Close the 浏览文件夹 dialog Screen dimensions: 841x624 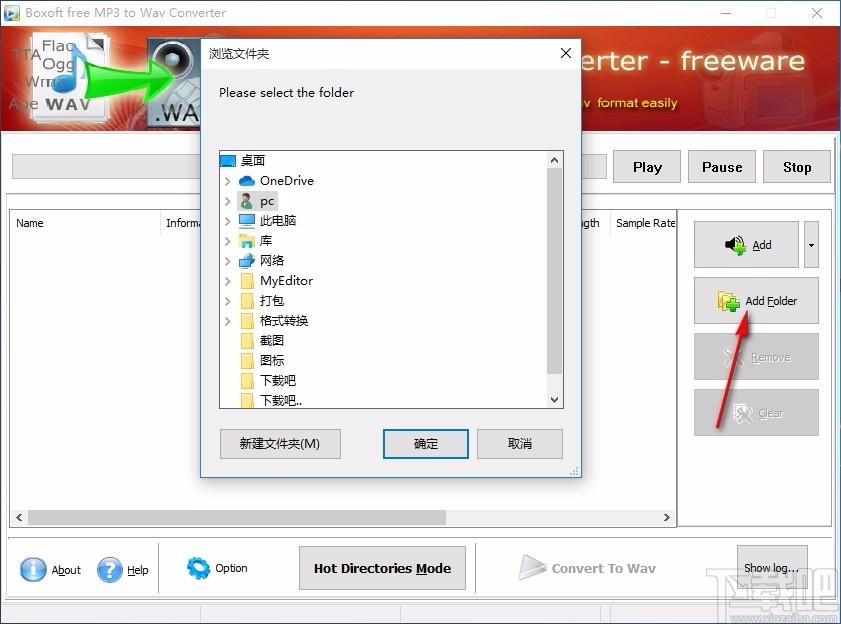coord(566,53)
